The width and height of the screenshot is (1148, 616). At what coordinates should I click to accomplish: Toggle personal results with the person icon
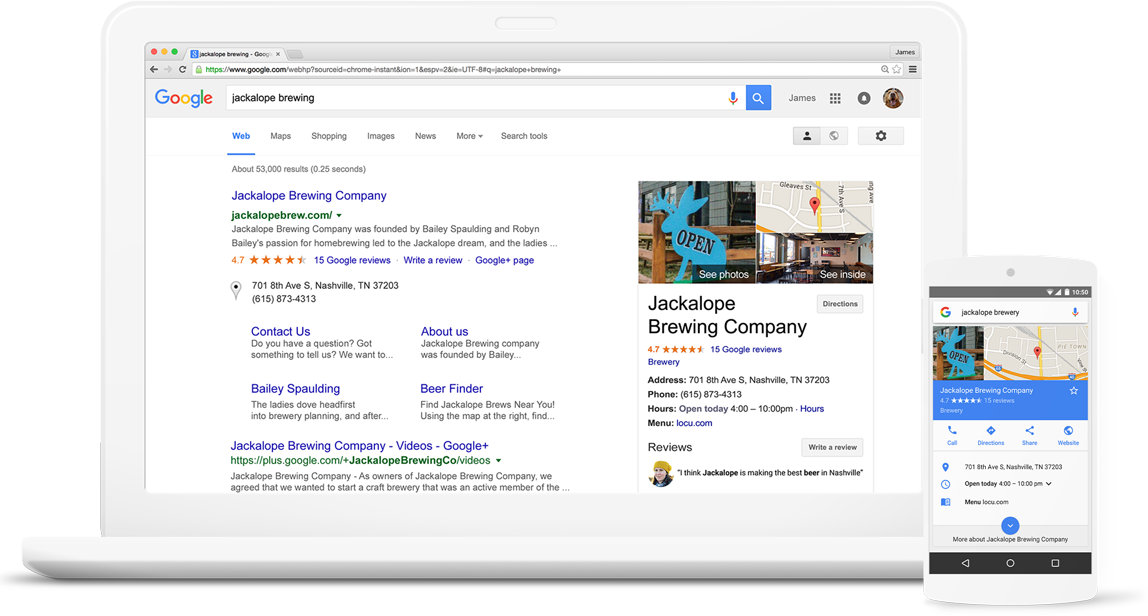pos(806,135)
